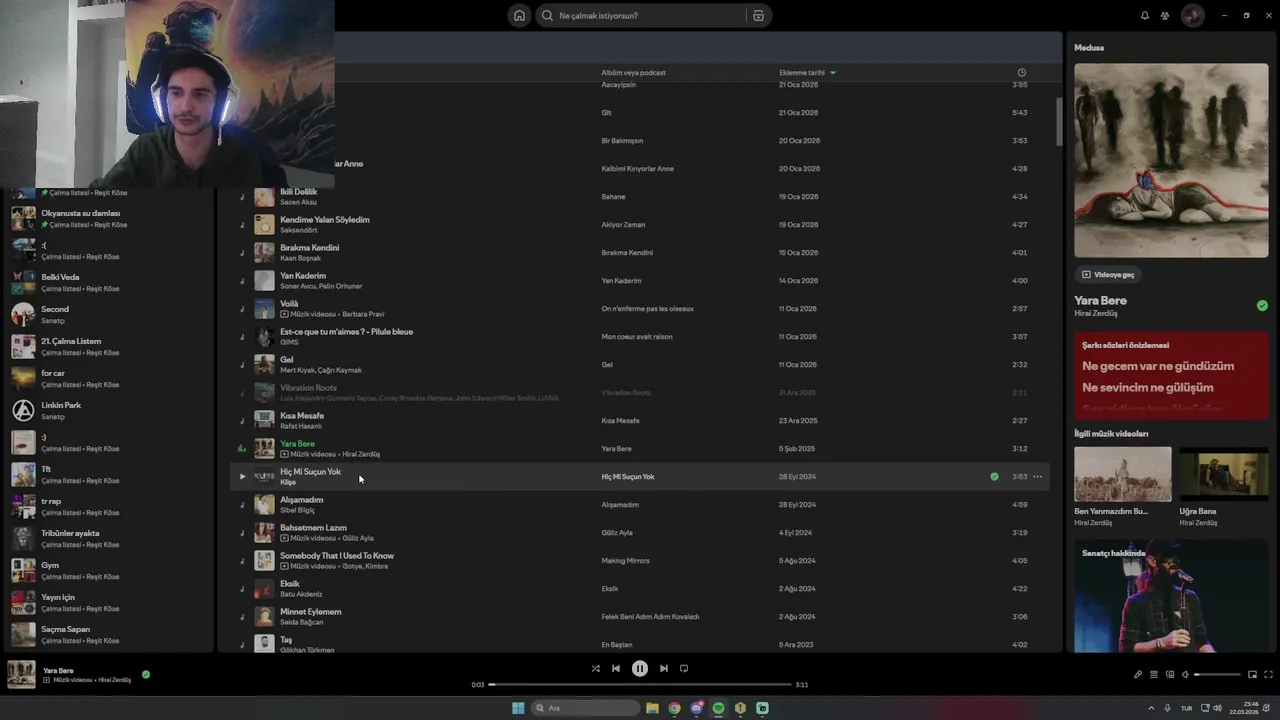
Task: Seek on the song progress bar
Action: 640,684
